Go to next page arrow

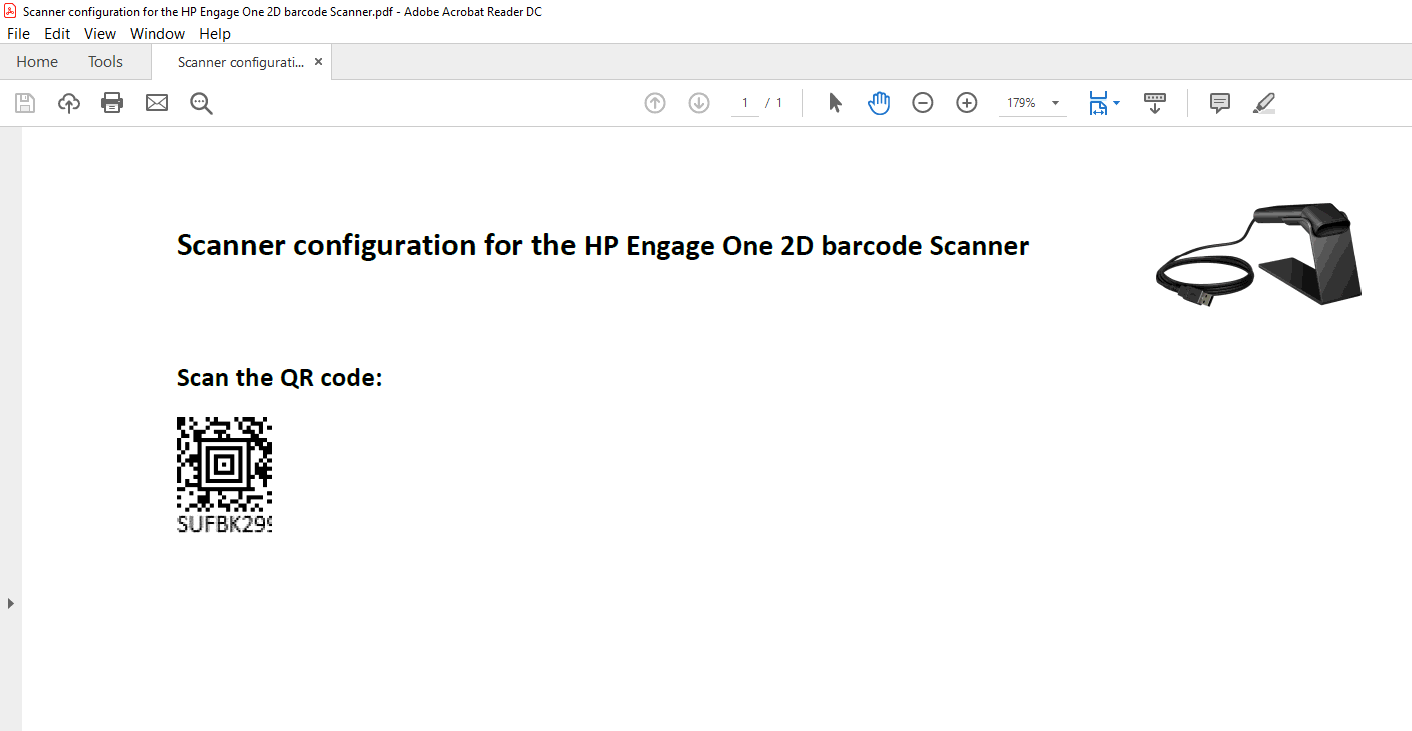coord(699,103)
